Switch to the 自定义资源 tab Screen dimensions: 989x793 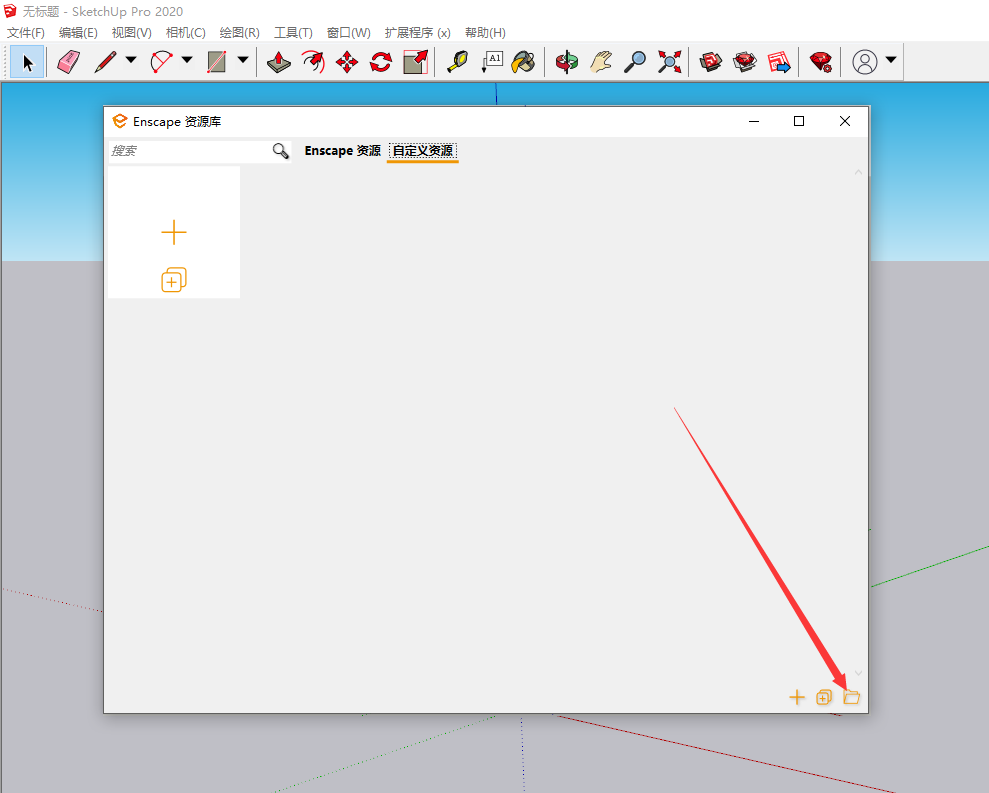[x=423, y=151]
